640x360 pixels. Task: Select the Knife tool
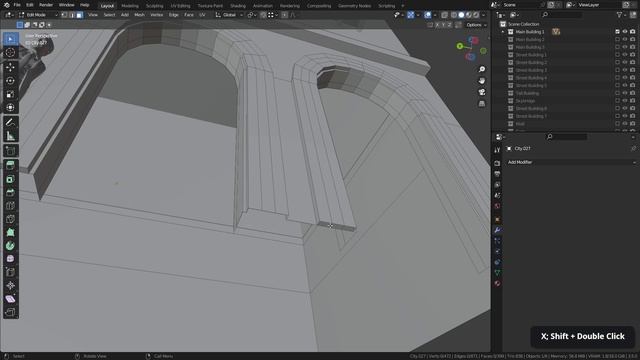(11, 219)
